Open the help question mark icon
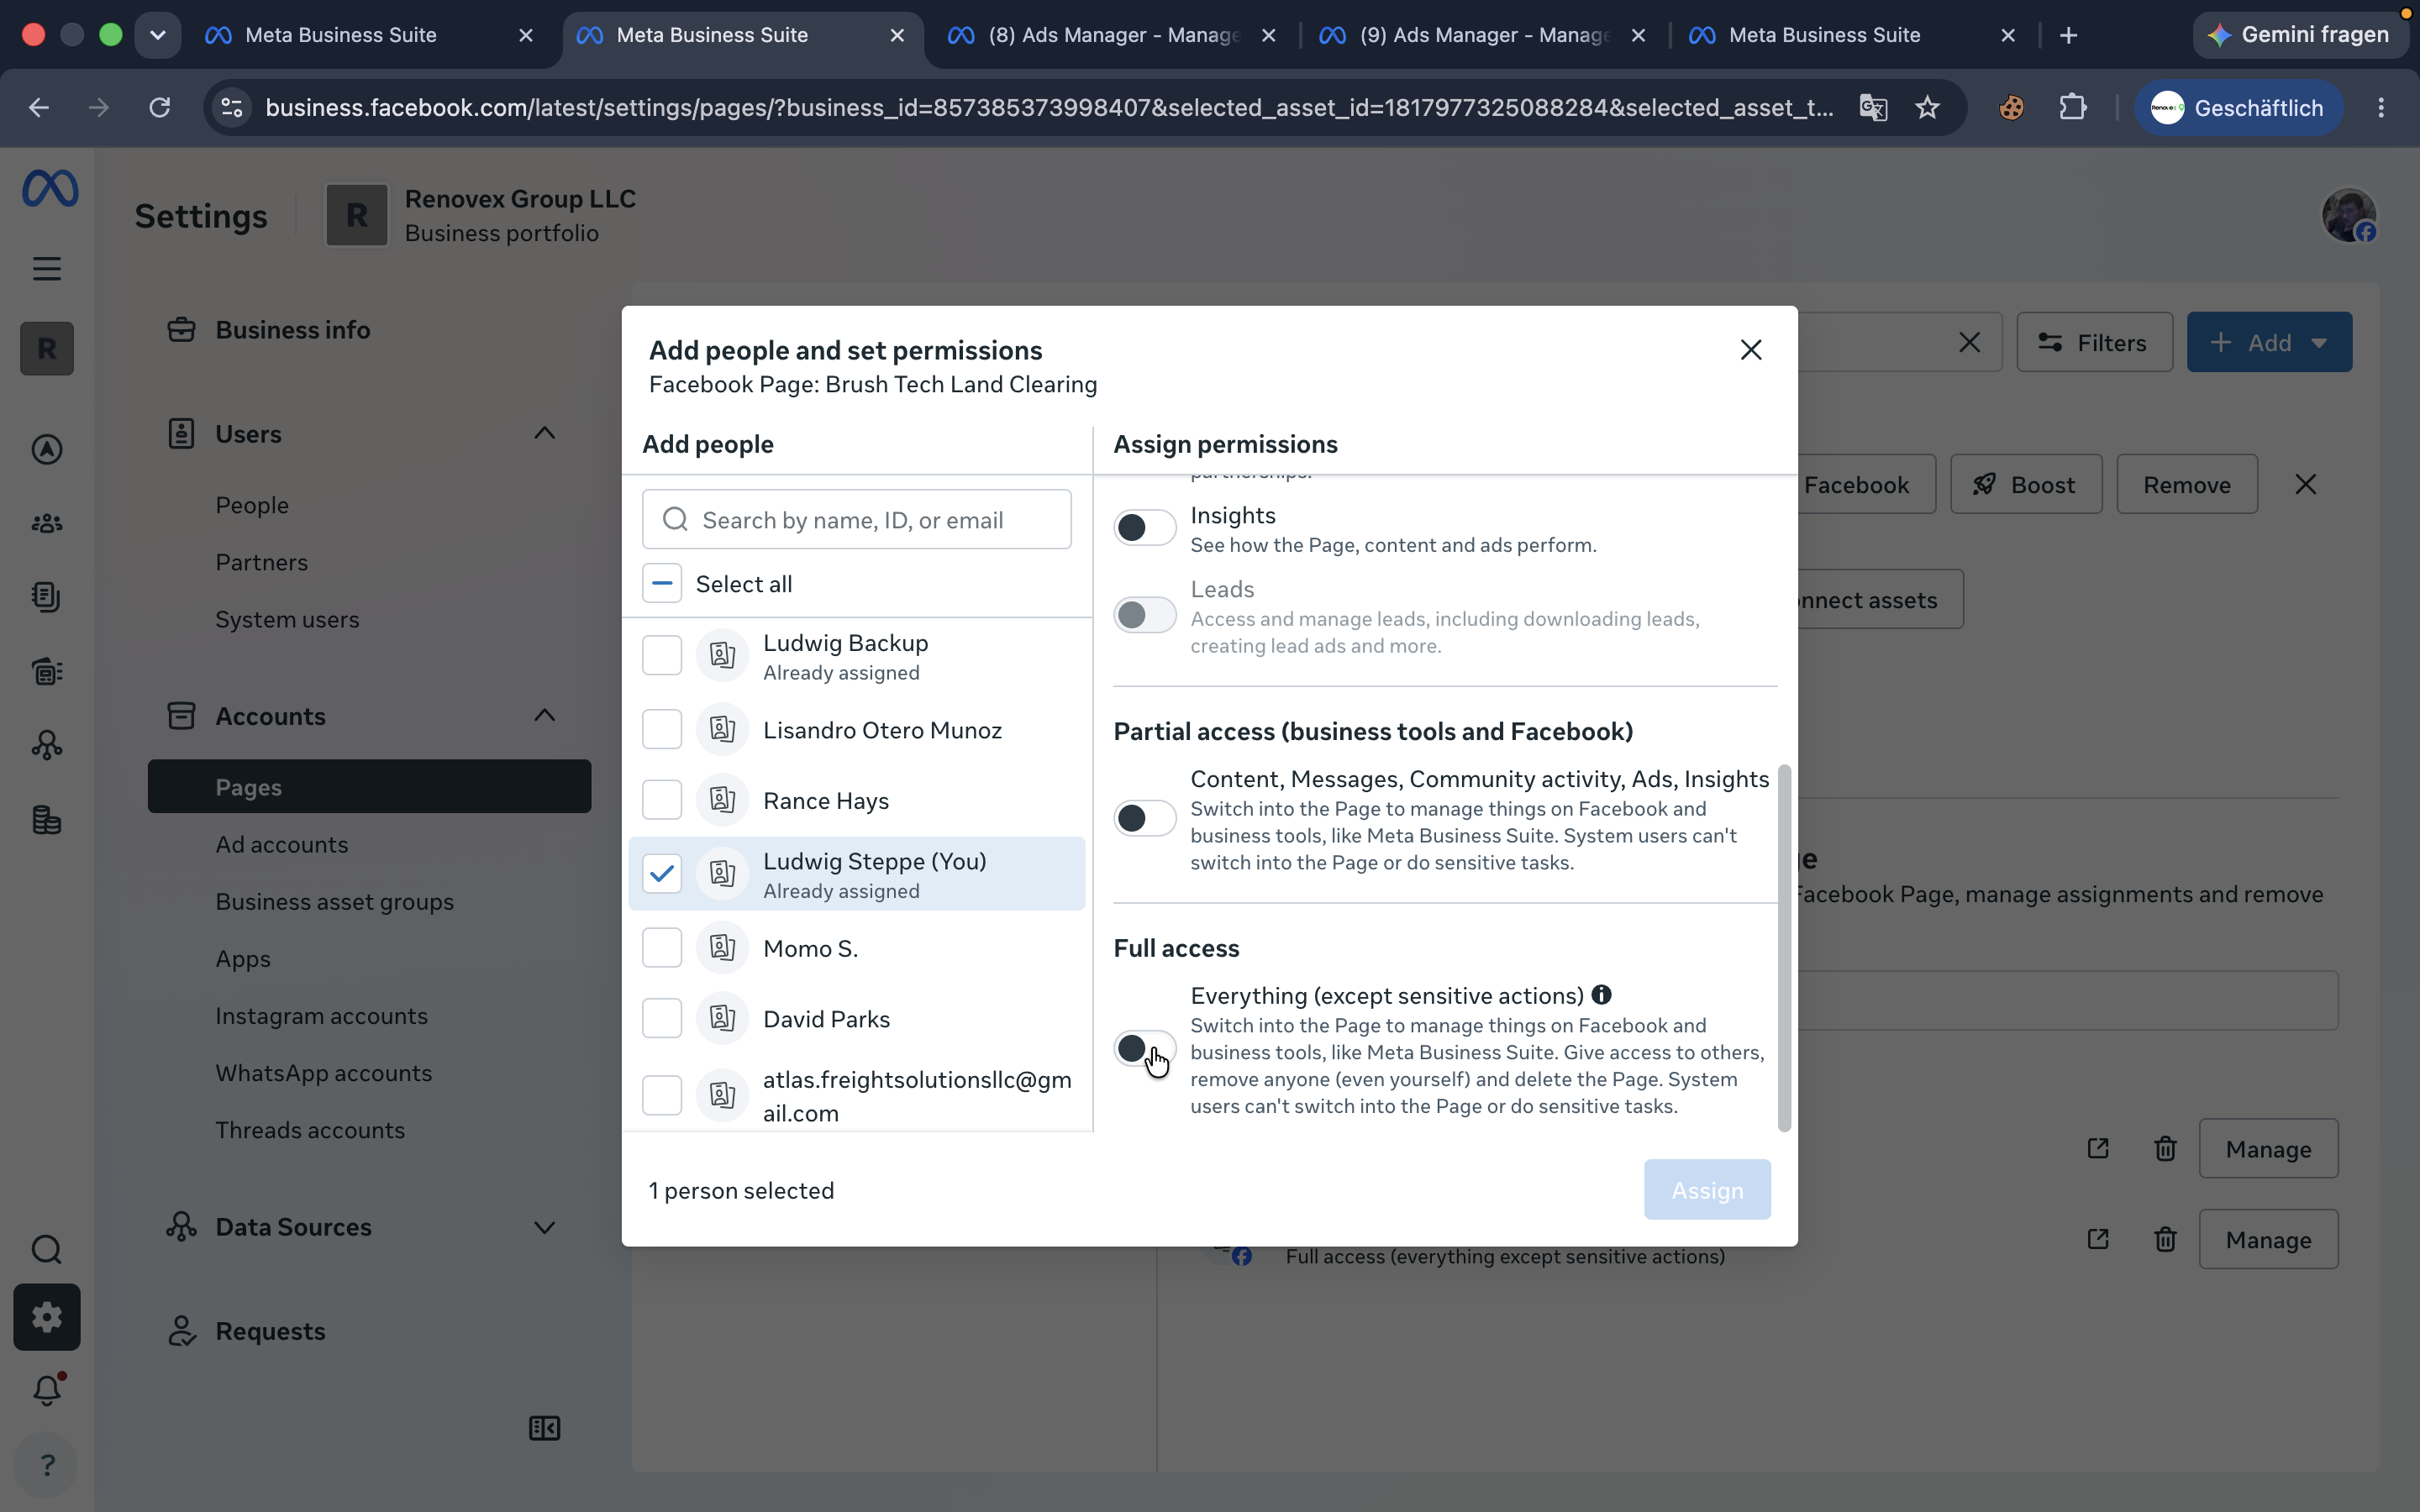2420x1512 pixels. click(47, 1465)
